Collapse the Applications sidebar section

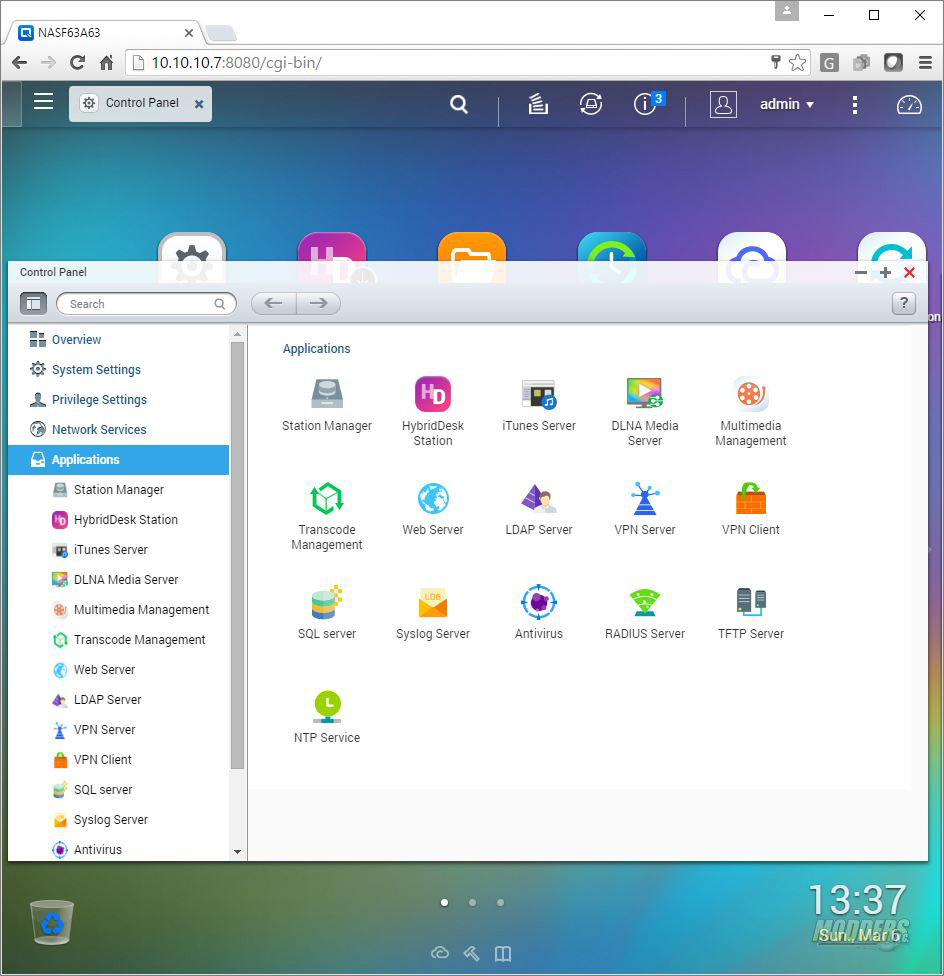click(x=118, y=459)
